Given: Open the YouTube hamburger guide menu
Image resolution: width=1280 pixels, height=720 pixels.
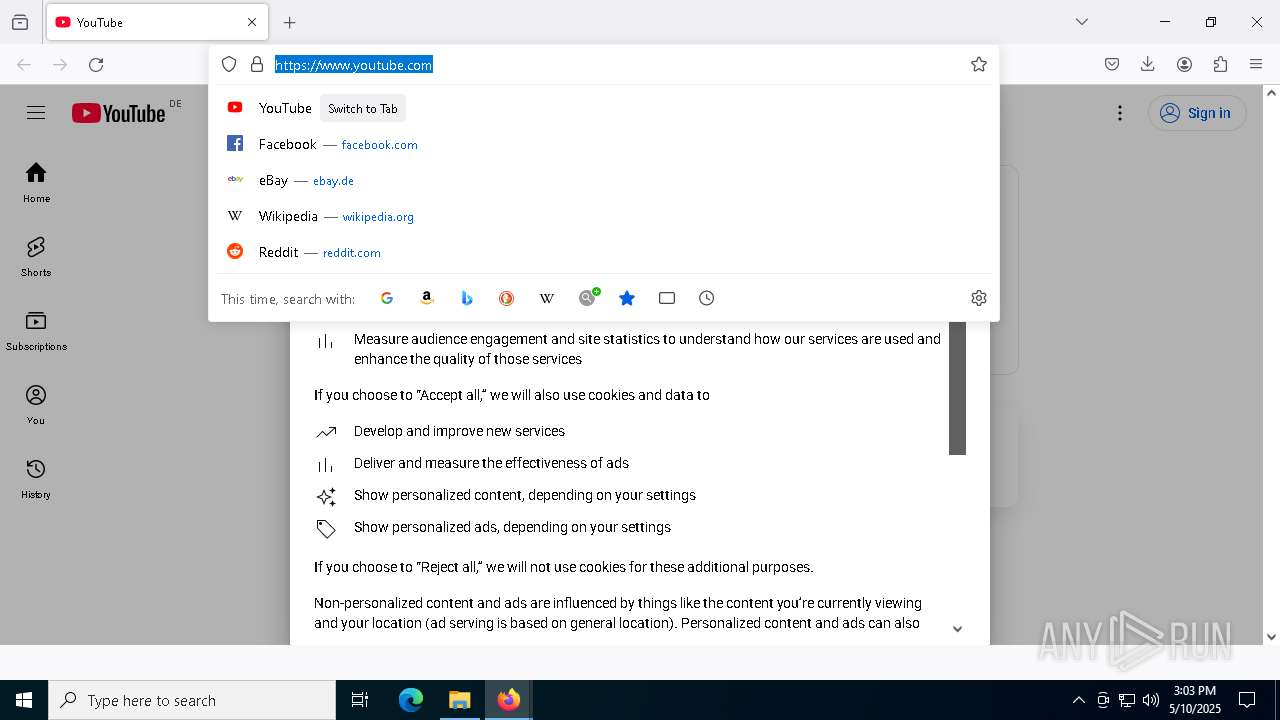Looking at the screenshot, I should (x=36, y=113).
